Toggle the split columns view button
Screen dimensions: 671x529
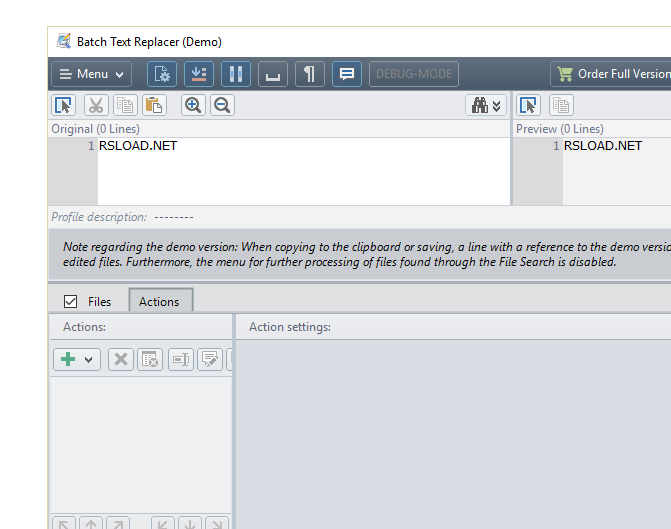pos(236,74)
